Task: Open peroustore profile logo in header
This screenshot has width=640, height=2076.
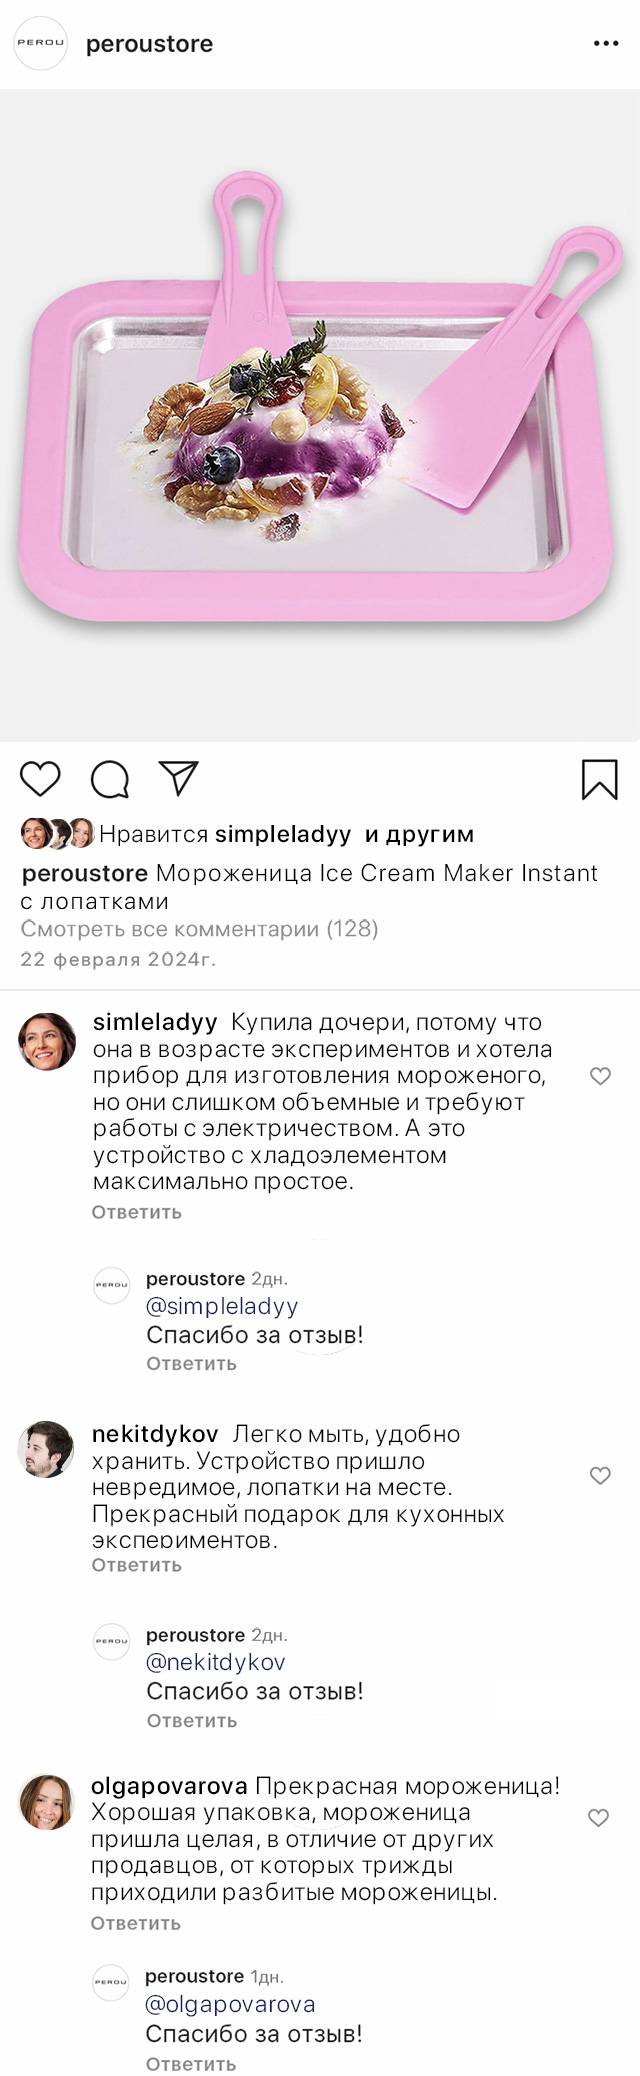Action: pyautogui.click(x=40, y=44)
